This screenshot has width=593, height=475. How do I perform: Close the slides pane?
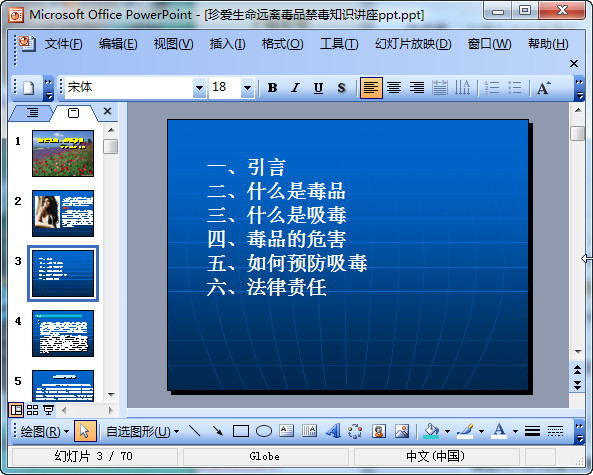click(107, 111)
